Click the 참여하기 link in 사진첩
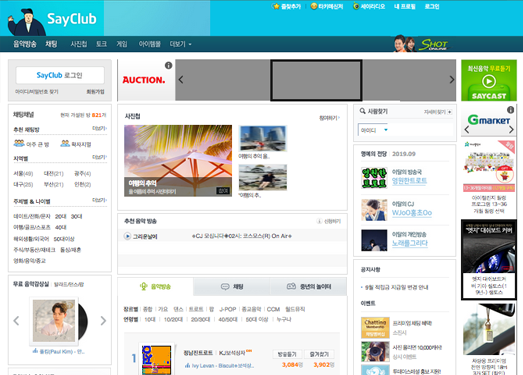Viewport: 523px width, 375px height. pyautogui.click(x=329, y=118)
